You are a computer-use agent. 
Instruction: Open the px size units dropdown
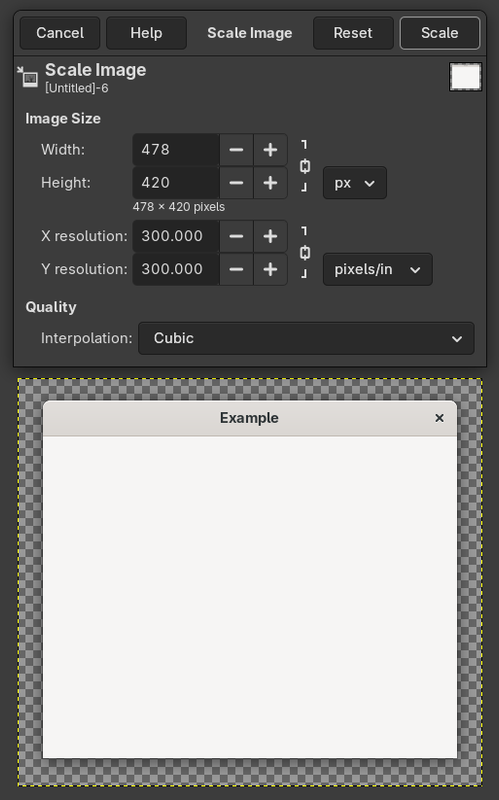click(355, 183)
